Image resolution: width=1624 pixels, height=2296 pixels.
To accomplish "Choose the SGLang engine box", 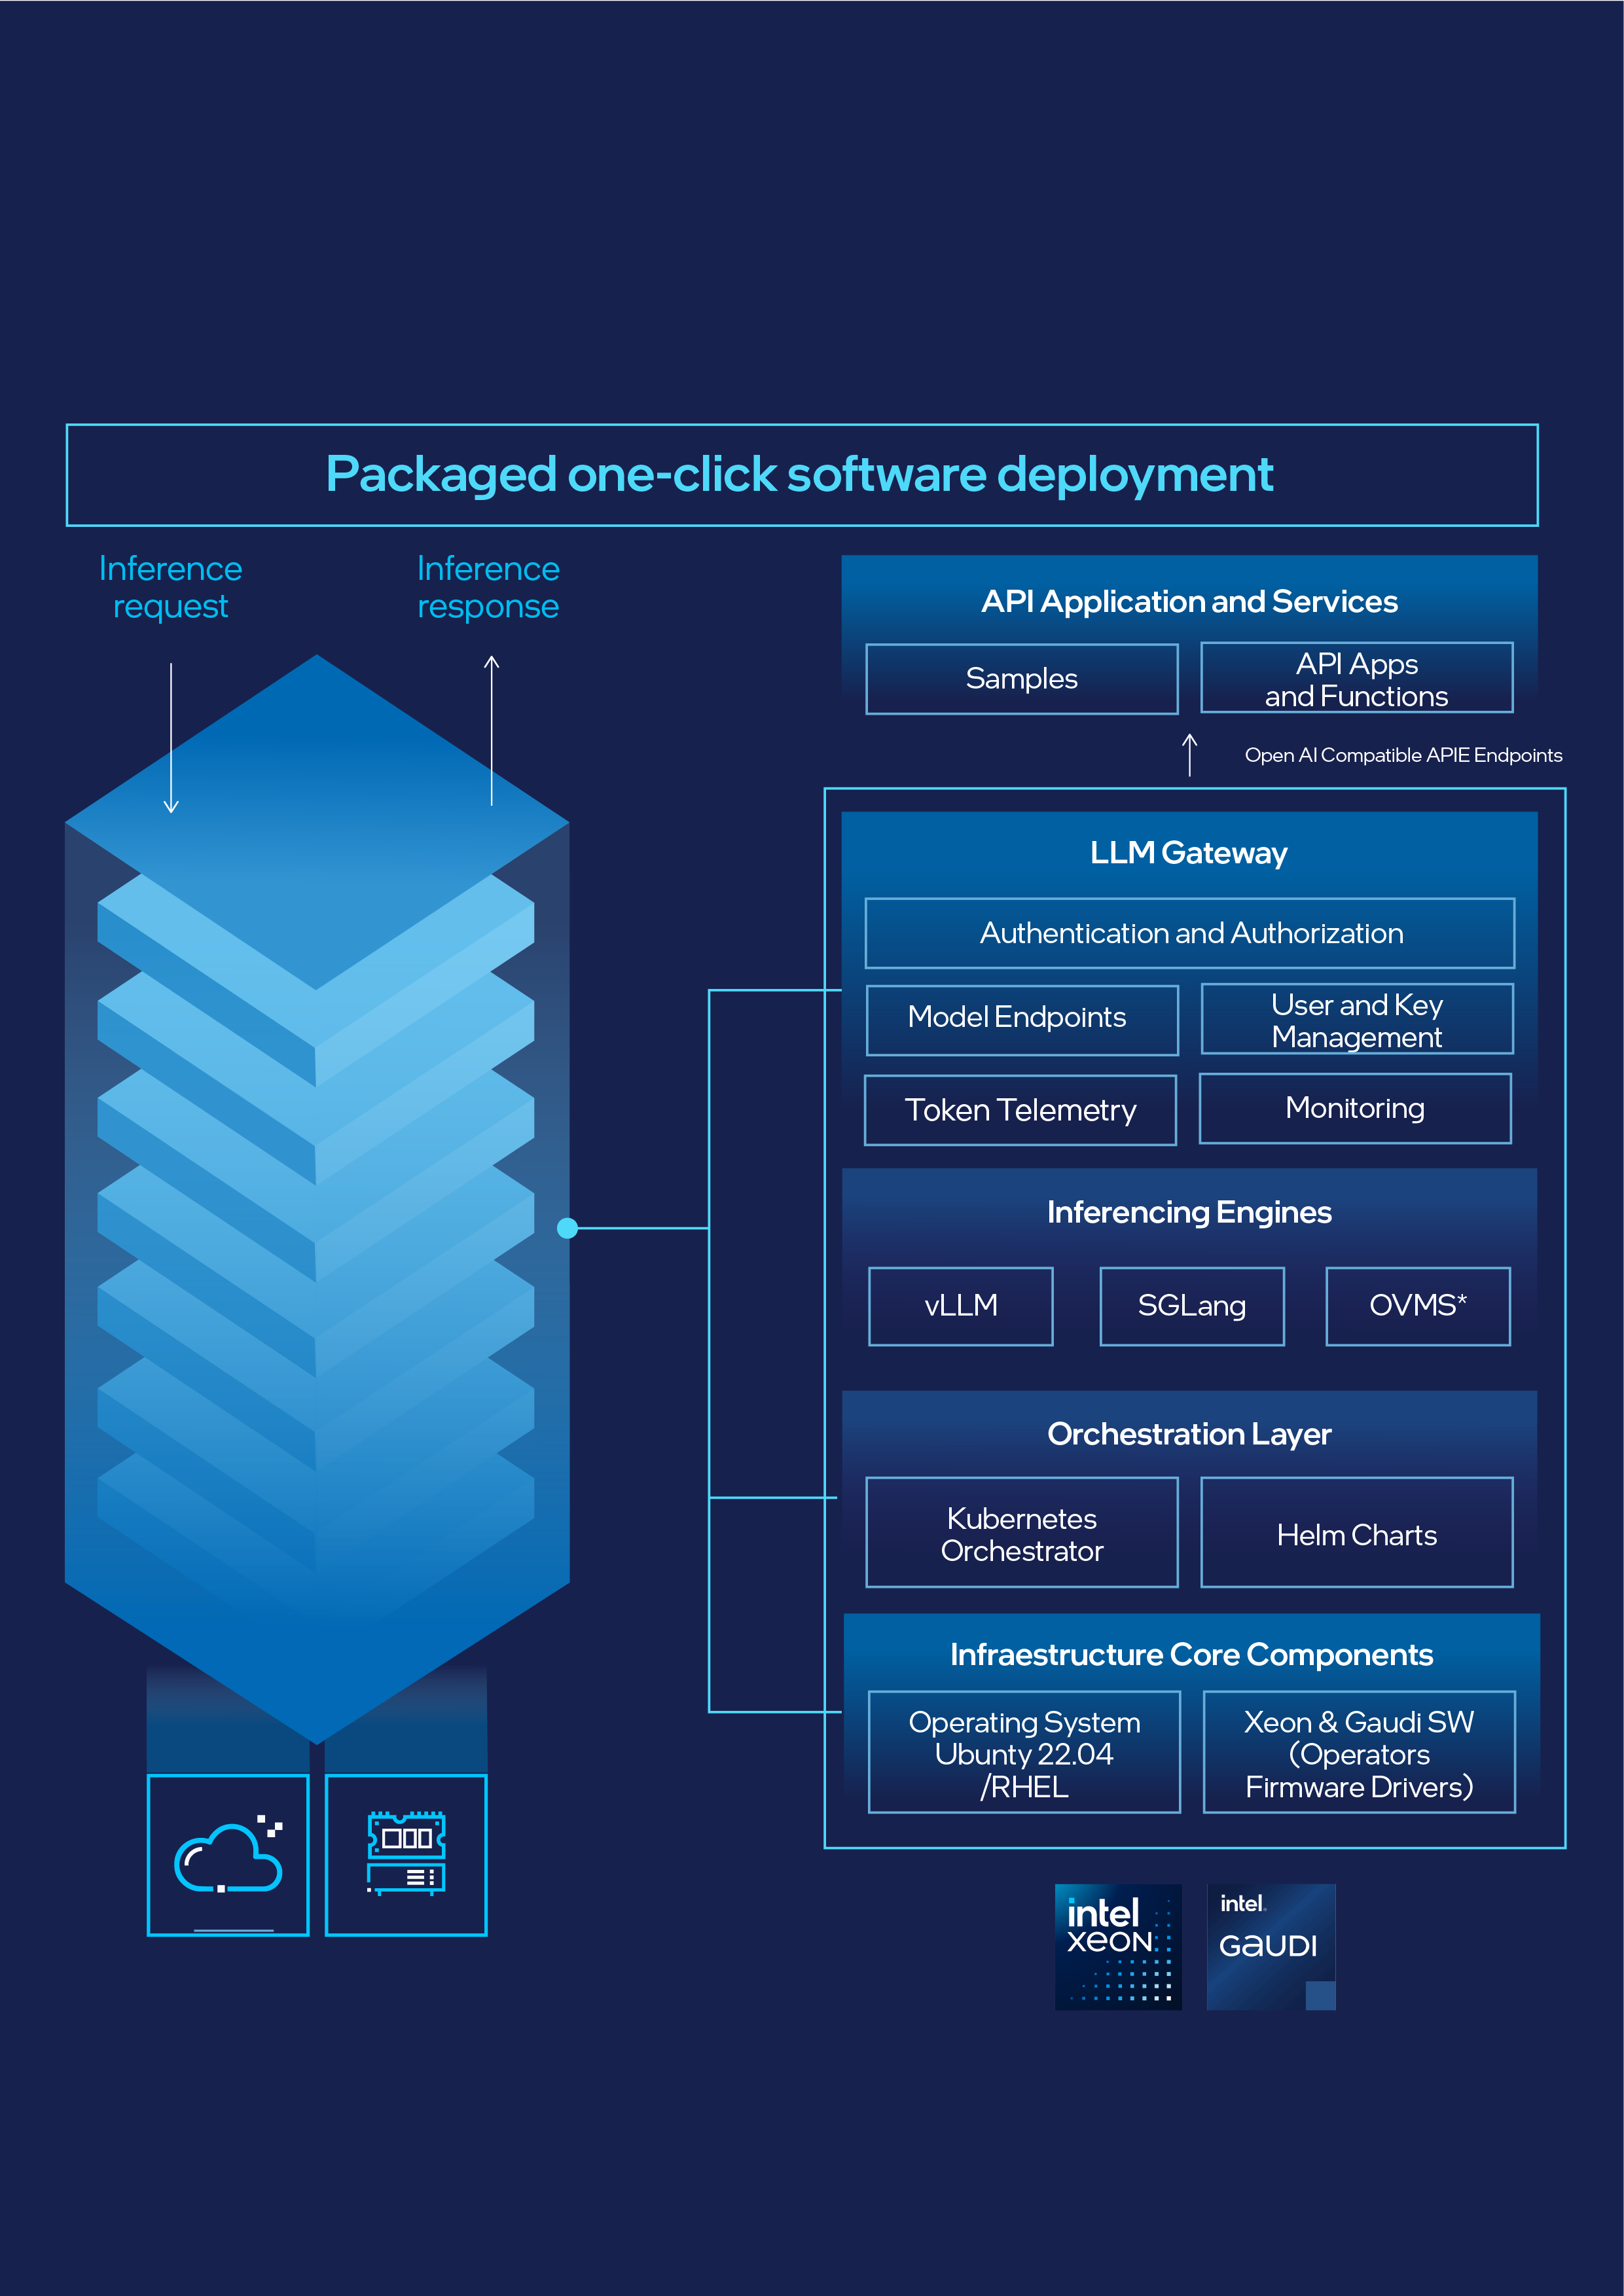I will click(x=1191, y=1306).
